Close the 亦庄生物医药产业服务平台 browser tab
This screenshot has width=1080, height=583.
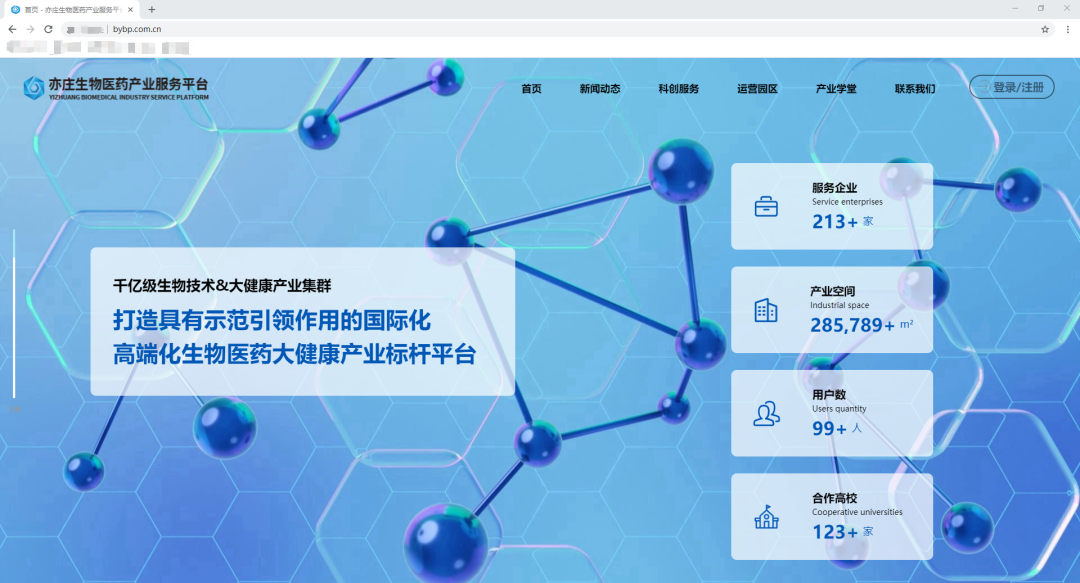pyautogui.click(x=130, y=10)
